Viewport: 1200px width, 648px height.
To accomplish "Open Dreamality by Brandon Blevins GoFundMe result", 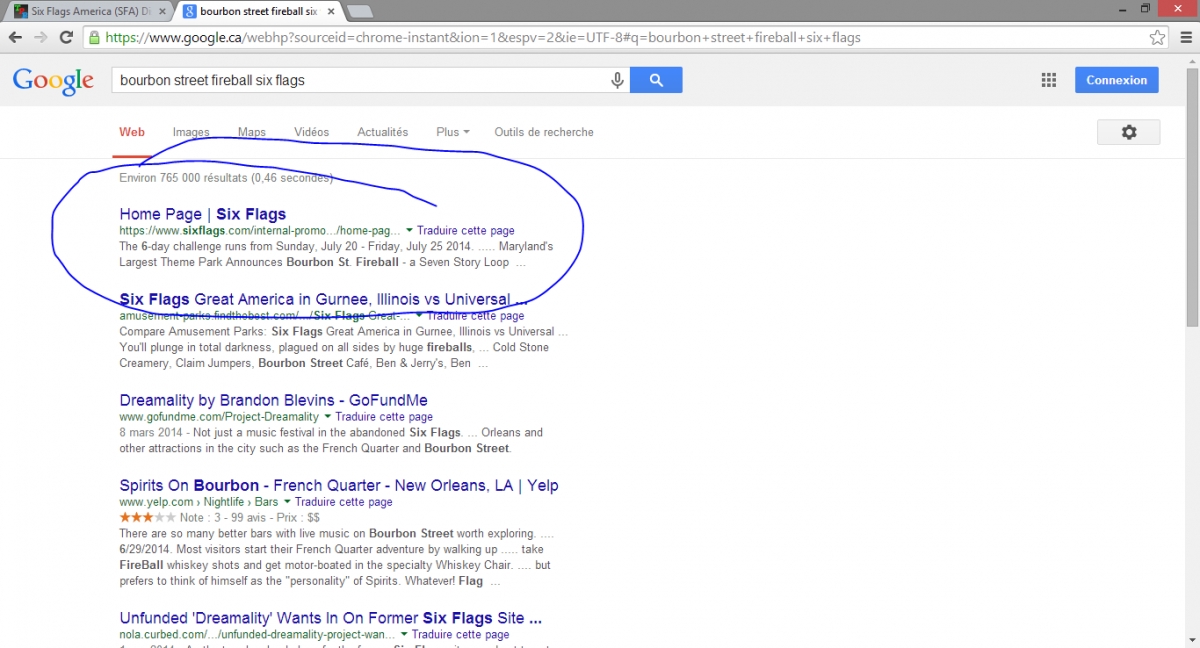I will pos(274,400).
